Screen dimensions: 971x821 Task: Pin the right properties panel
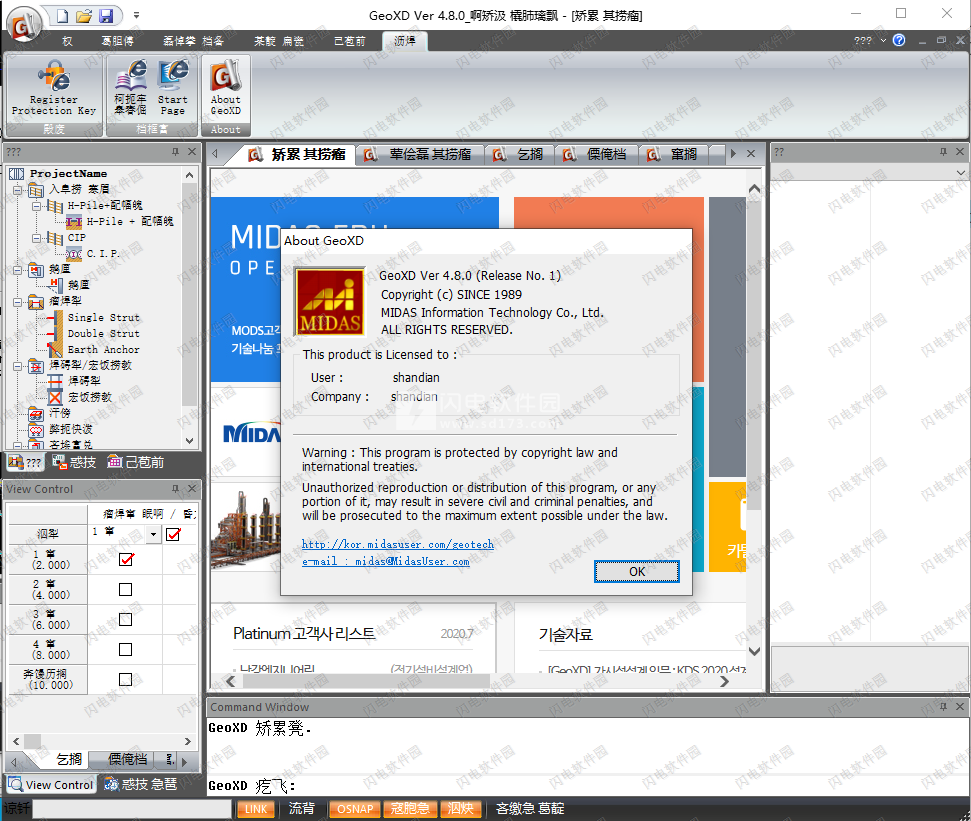pyautogui.click(x=943, y=152)
